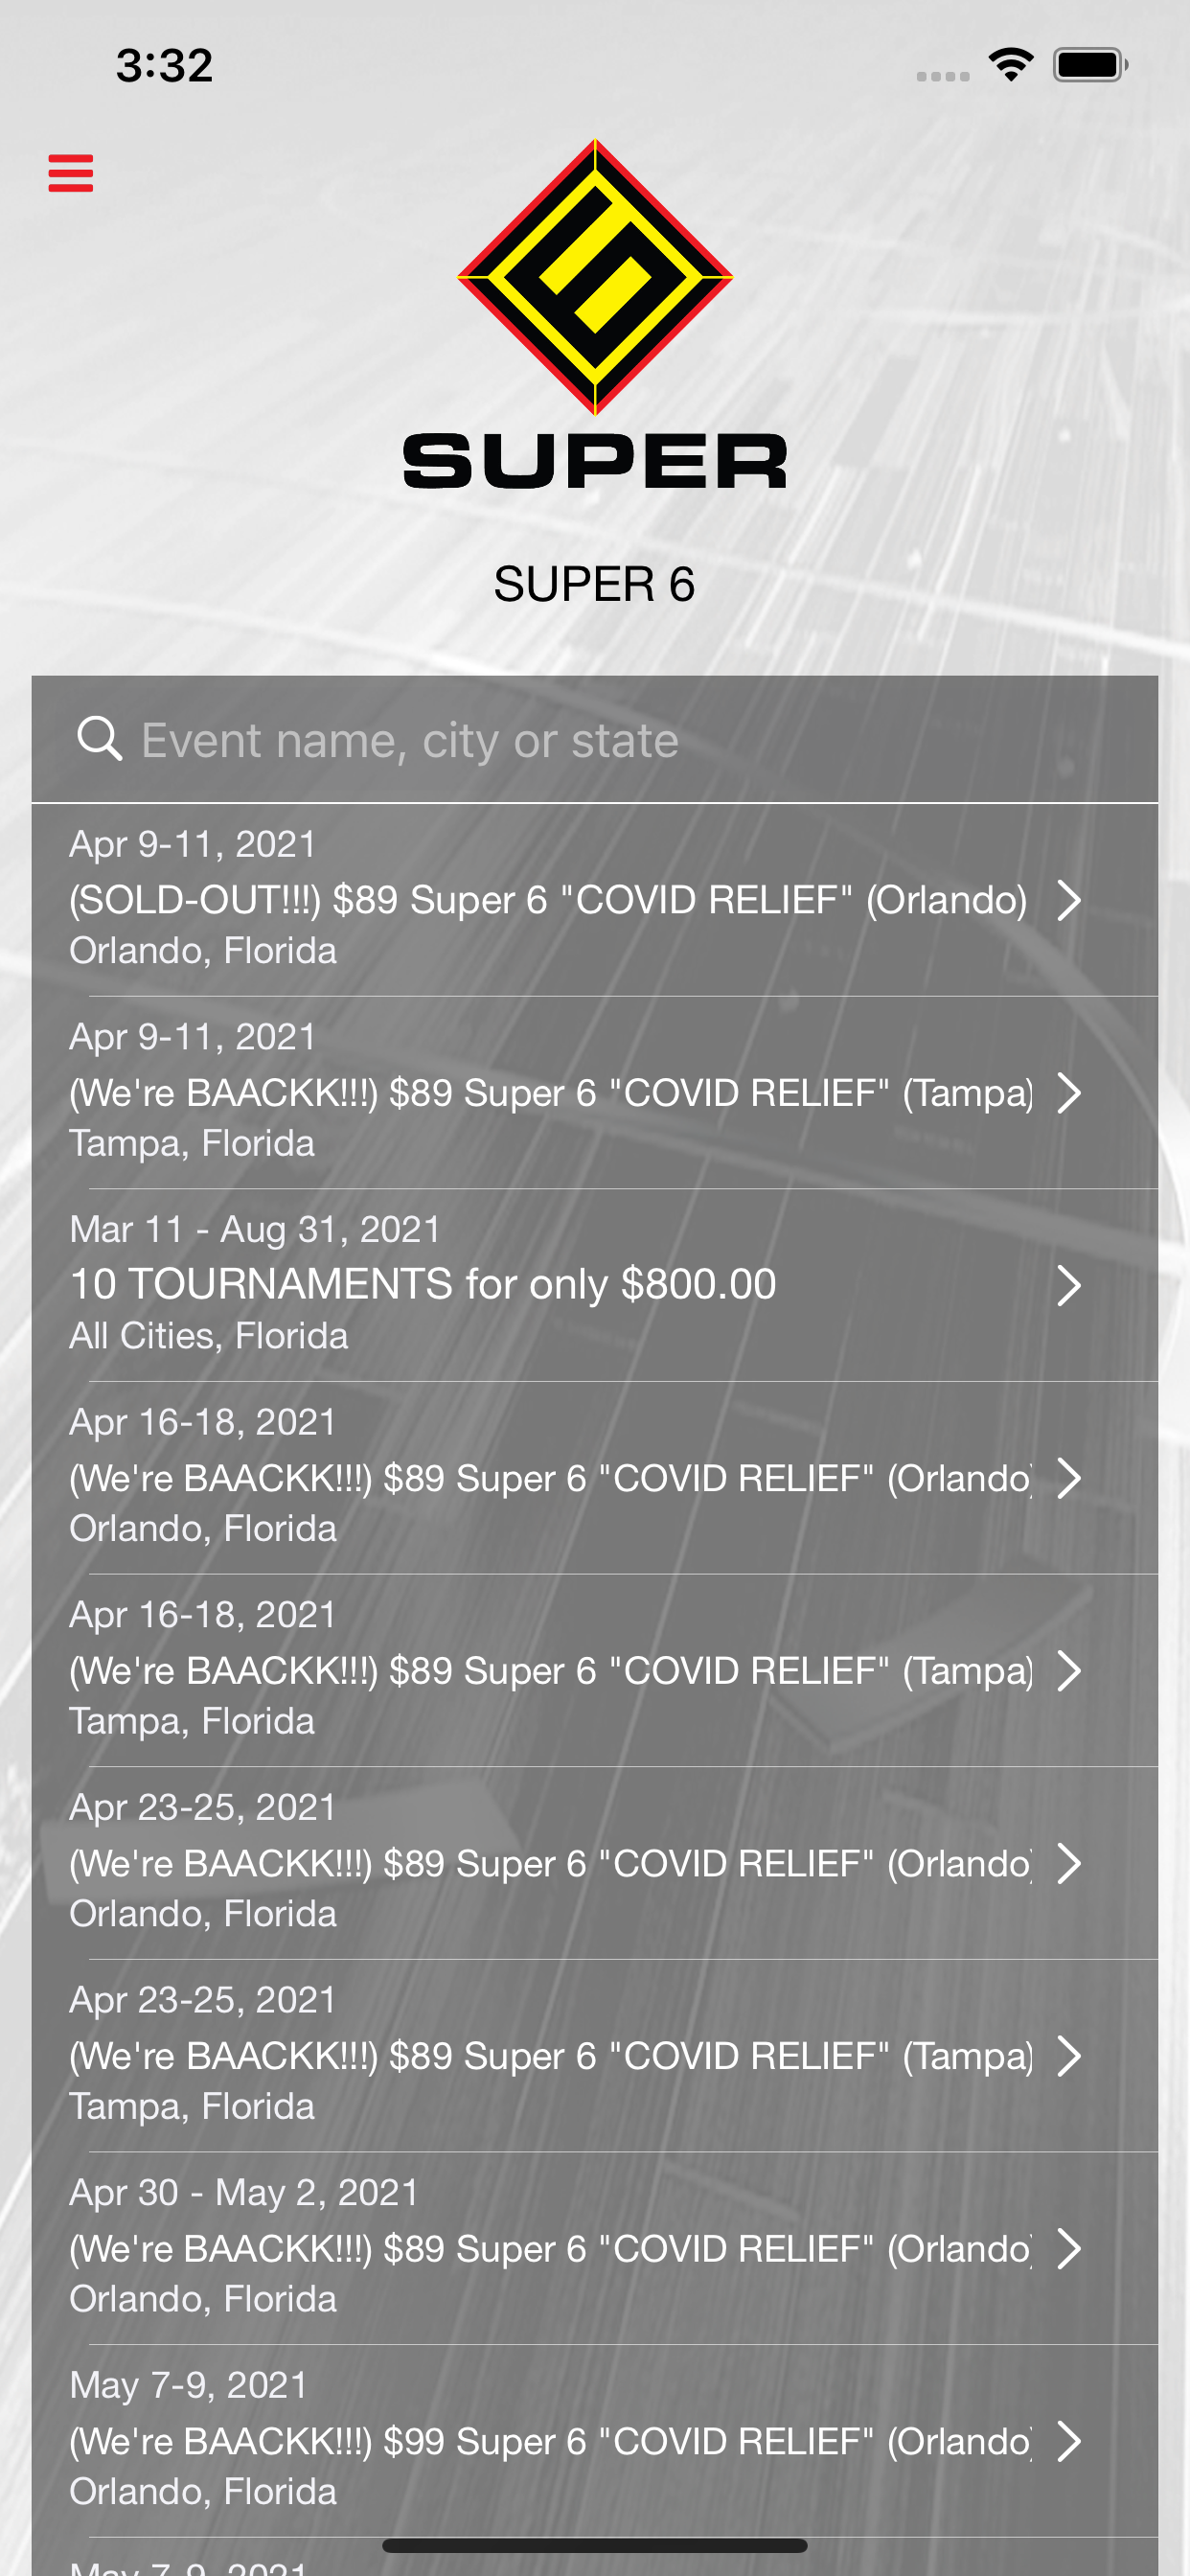
Task: Tap the SUPER 6 heading text
Action: (x=594, y=584)
